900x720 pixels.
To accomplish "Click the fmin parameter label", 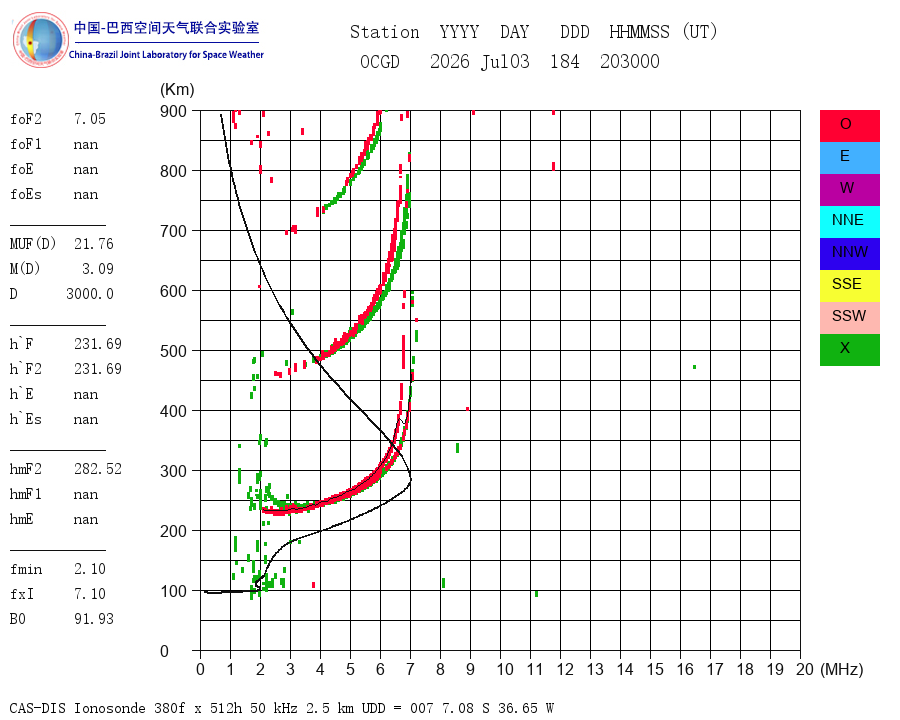I will point(26,569).
